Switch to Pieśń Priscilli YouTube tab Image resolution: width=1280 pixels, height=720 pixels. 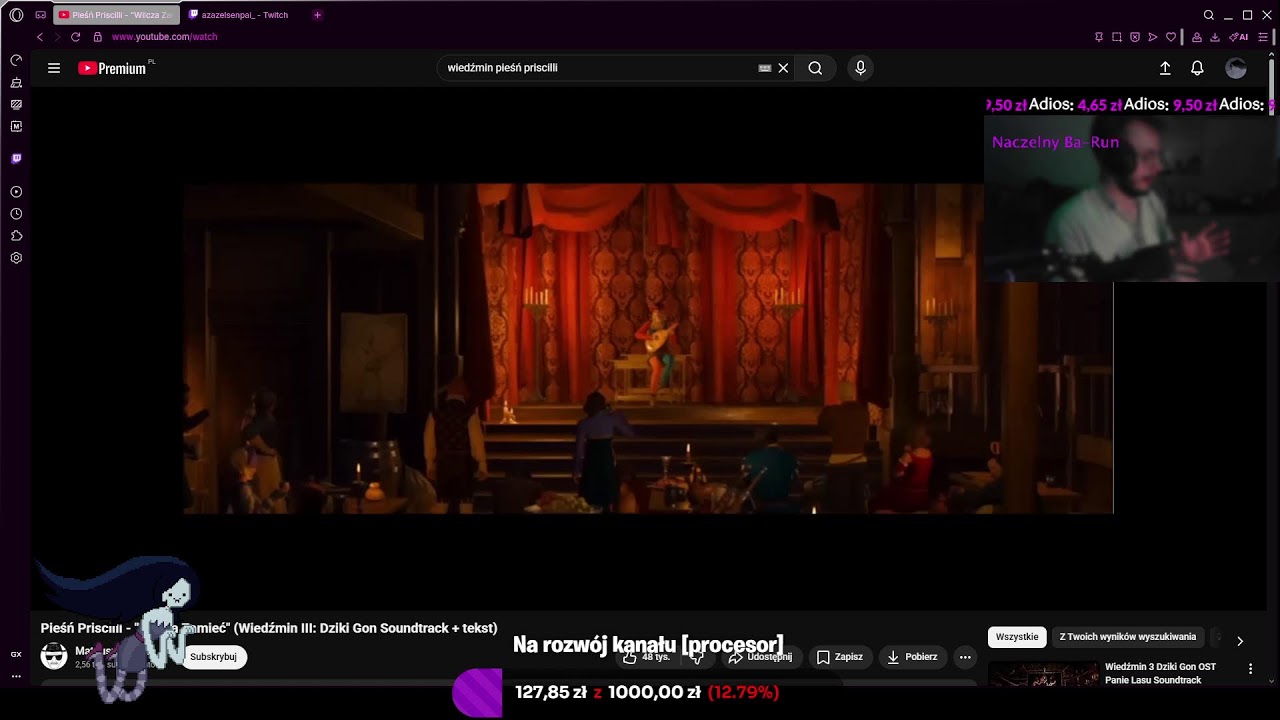116,15
